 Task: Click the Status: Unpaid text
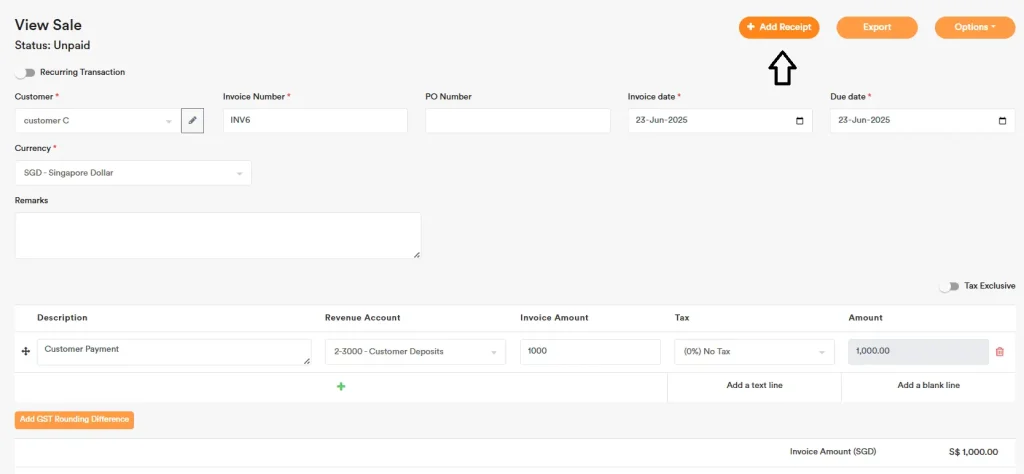coord(52,46)
